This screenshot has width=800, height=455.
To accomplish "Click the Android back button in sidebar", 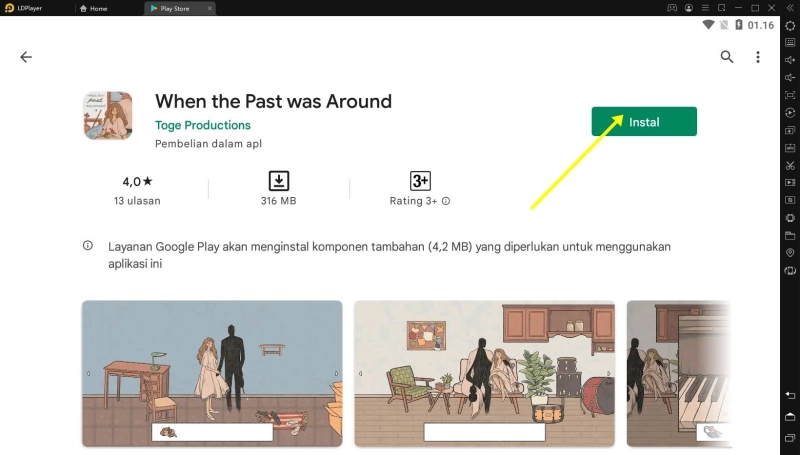I will (790, 395).
